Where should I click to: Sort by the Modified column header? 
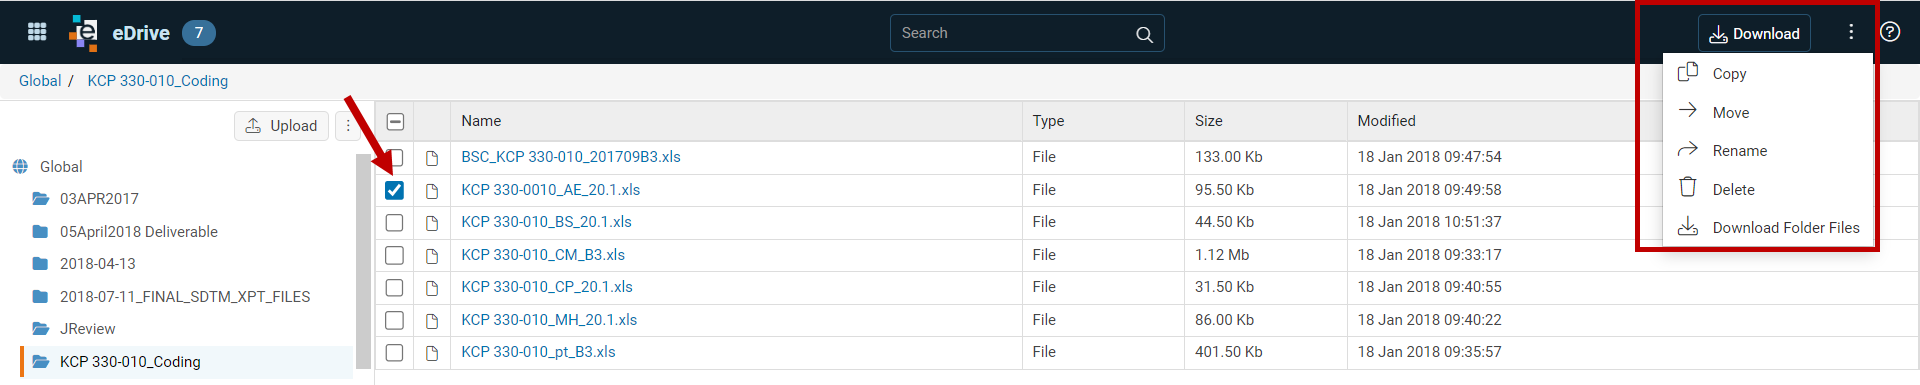click(1386, 121)
